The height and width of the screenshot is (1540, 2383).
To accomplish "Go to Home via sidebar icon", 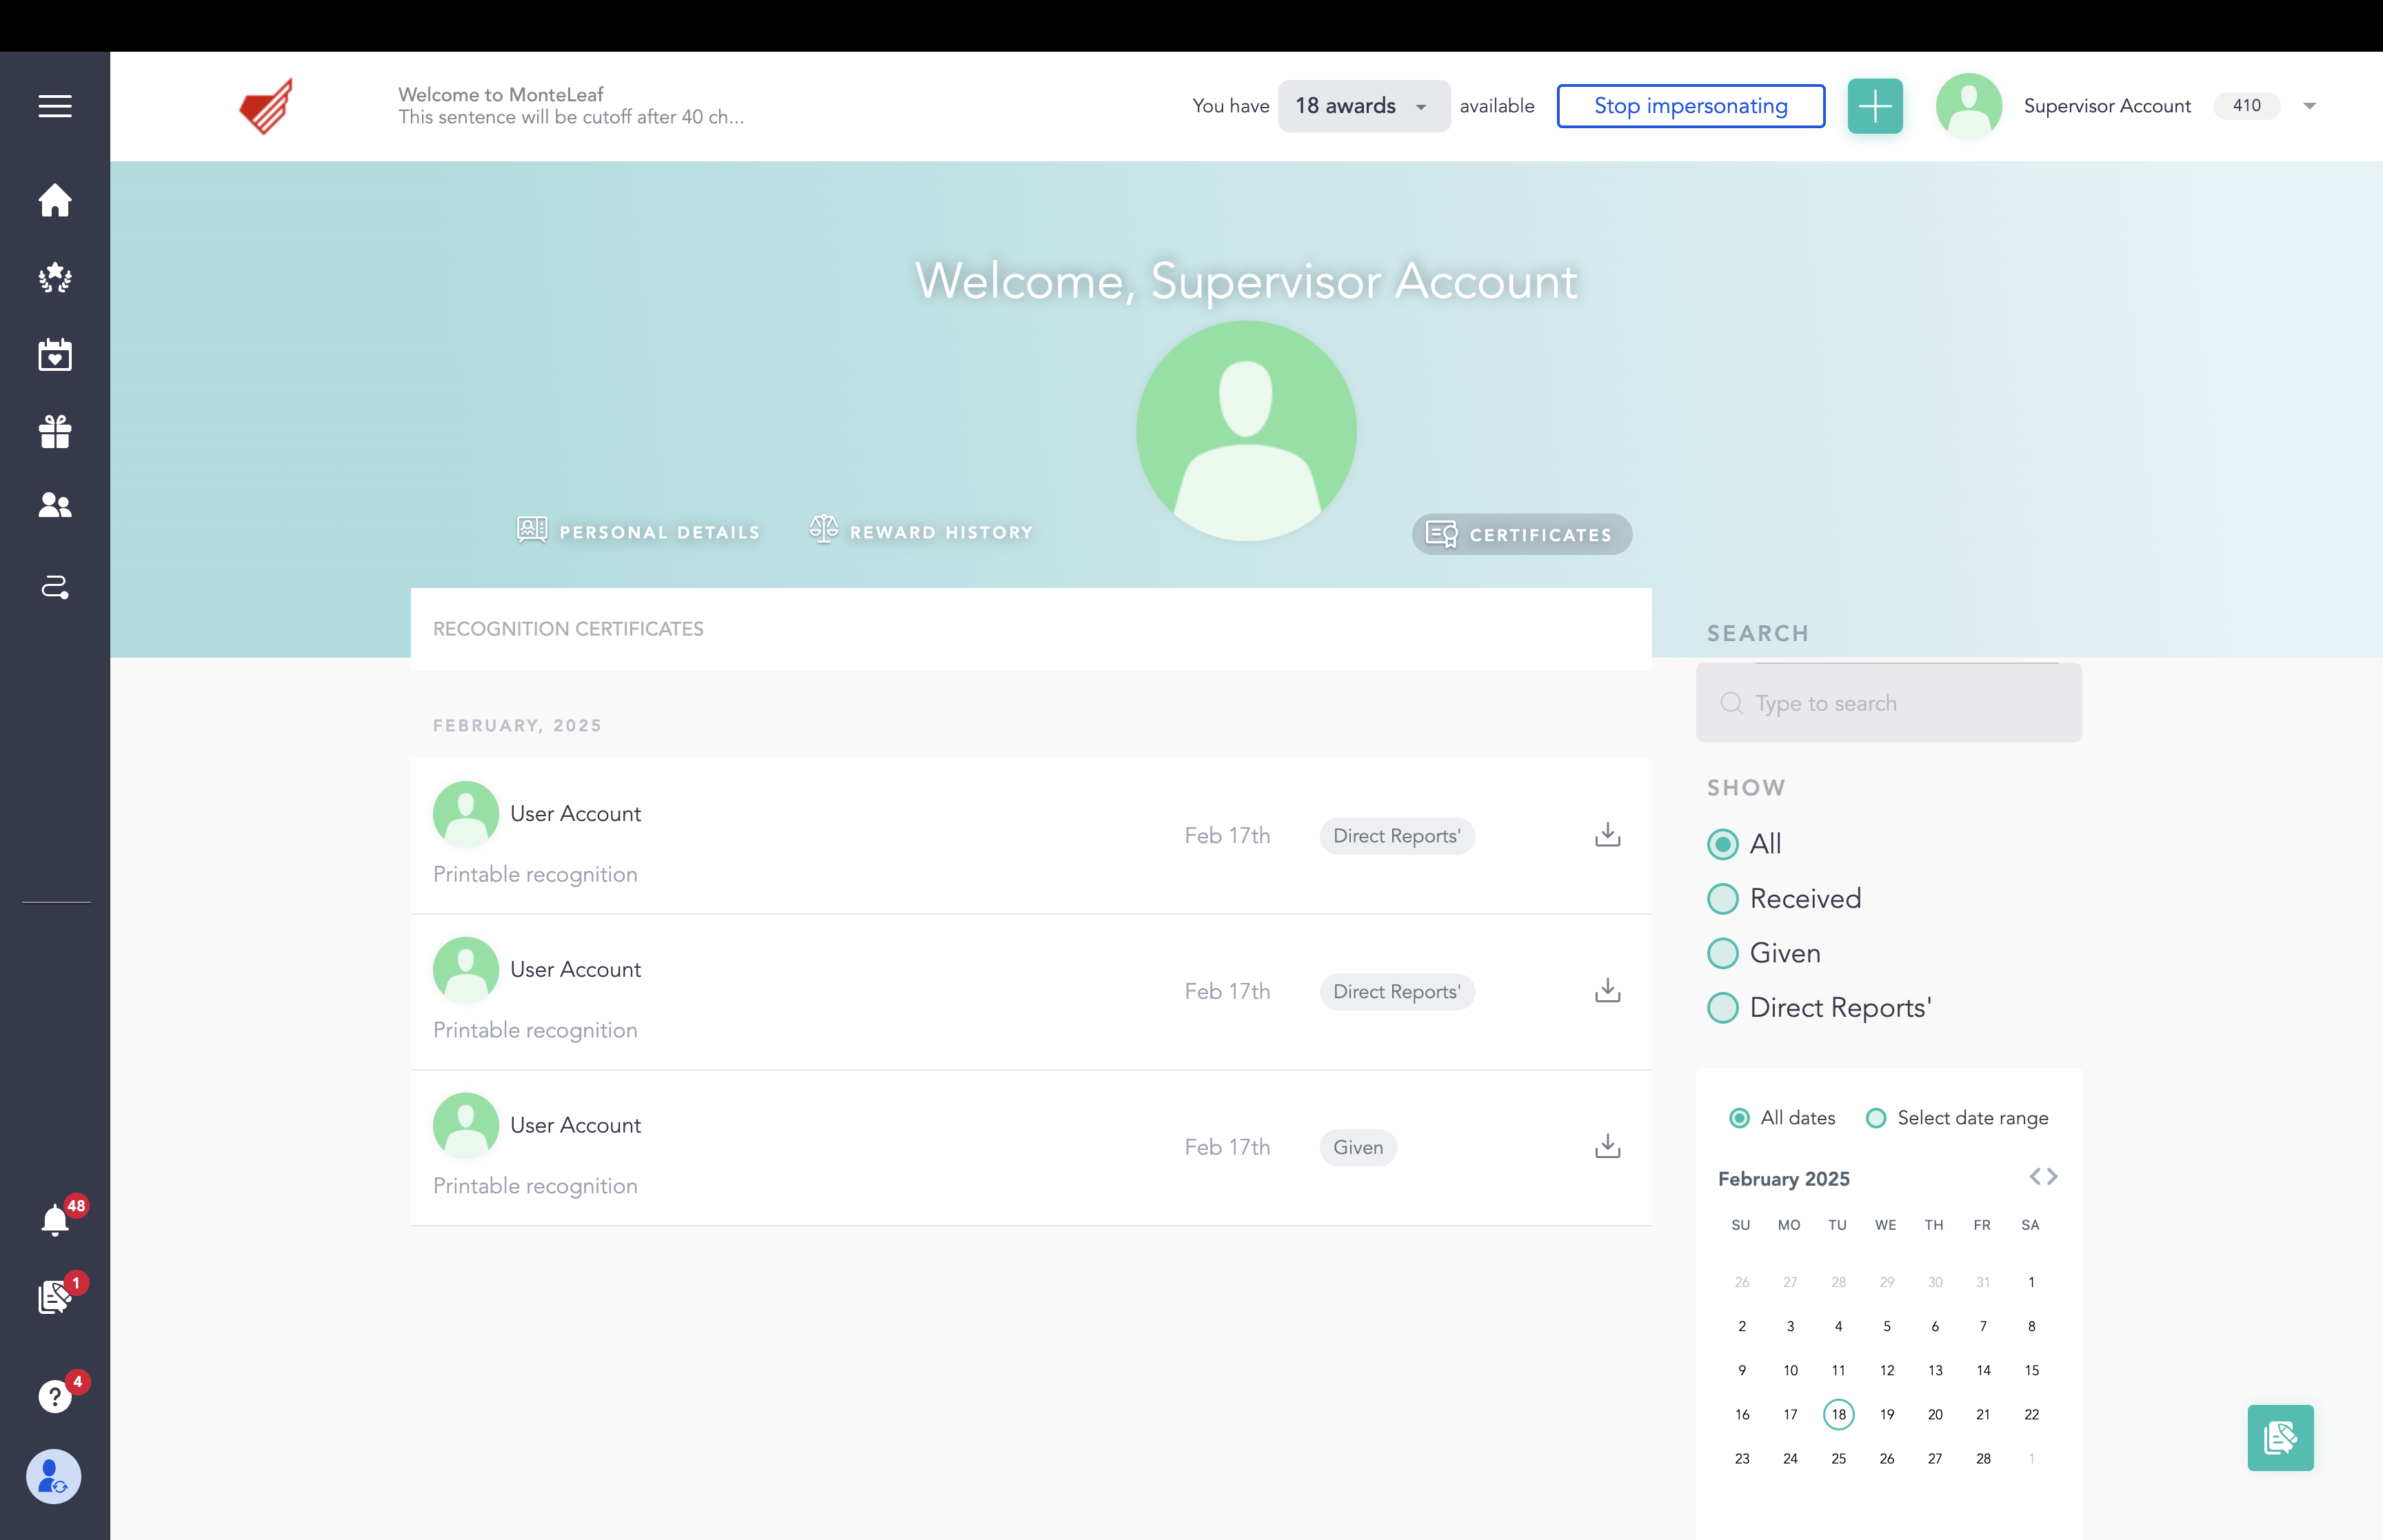I will pyautogui.click(x=55, y=200).
